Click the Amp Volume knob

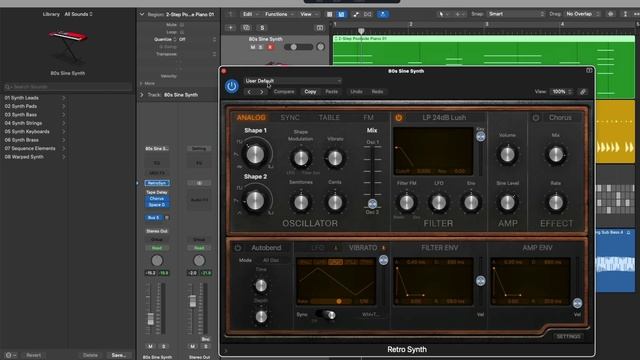[507, 155]
